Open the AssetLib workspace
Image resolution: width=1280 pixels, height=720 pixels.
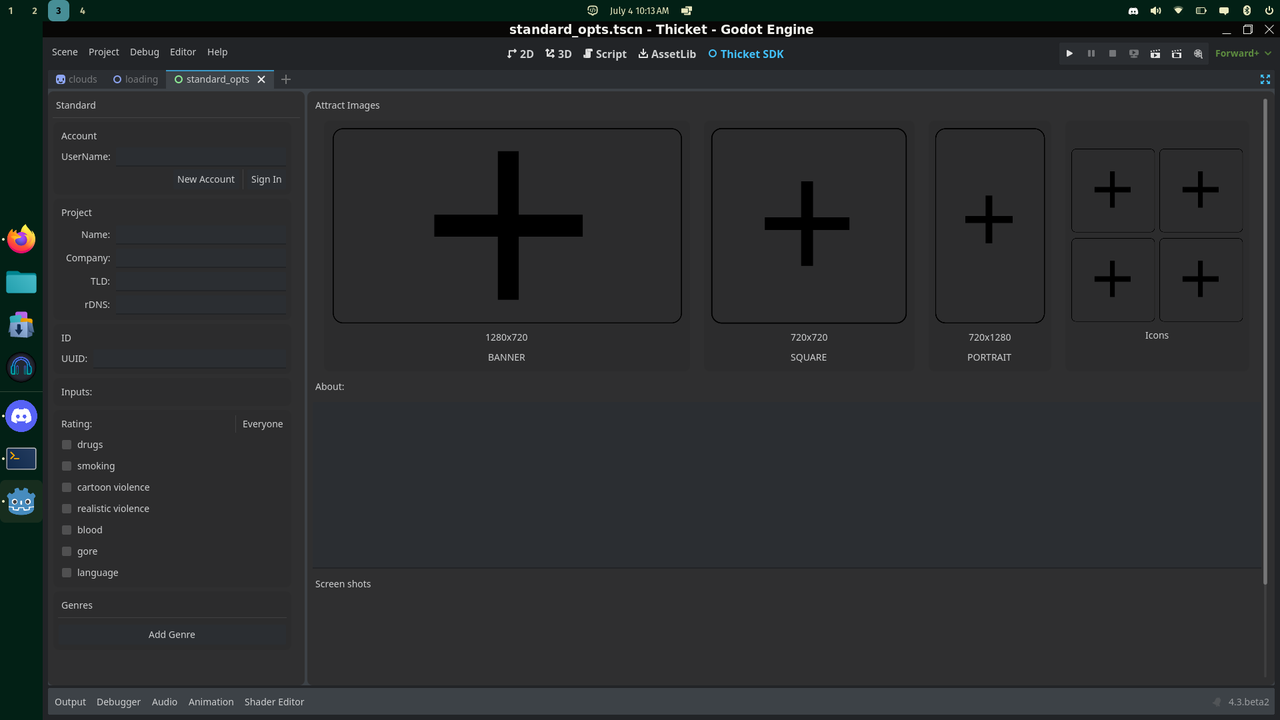(x=667, y=54)
